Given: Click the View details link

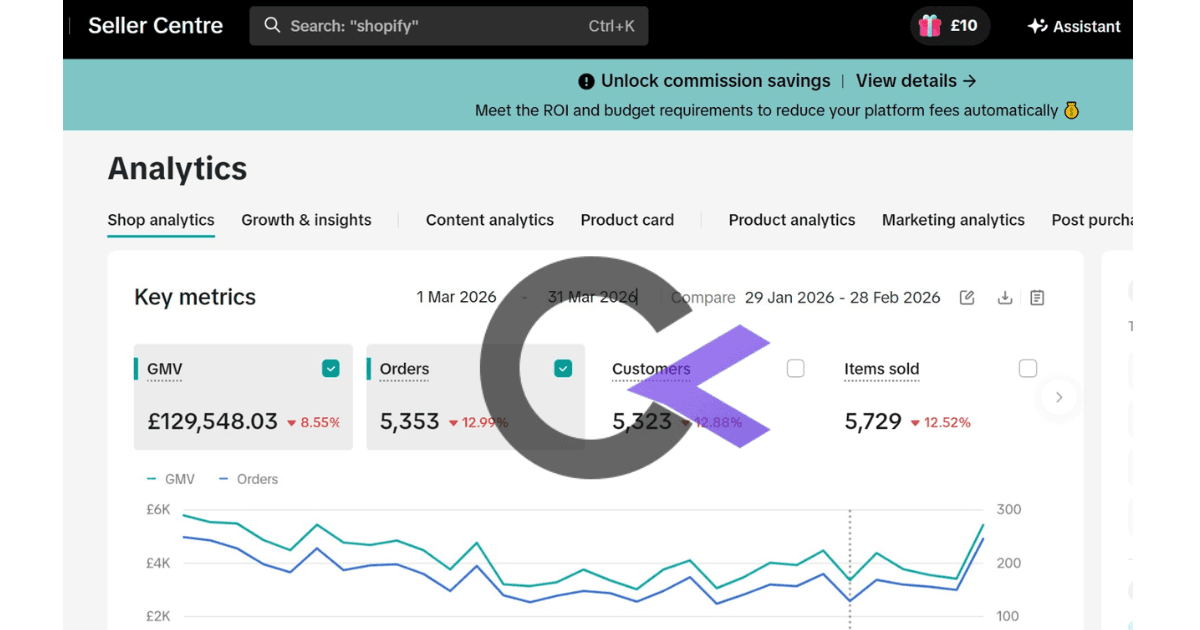Looking at the screenshot, I should (x=916, y=81).
